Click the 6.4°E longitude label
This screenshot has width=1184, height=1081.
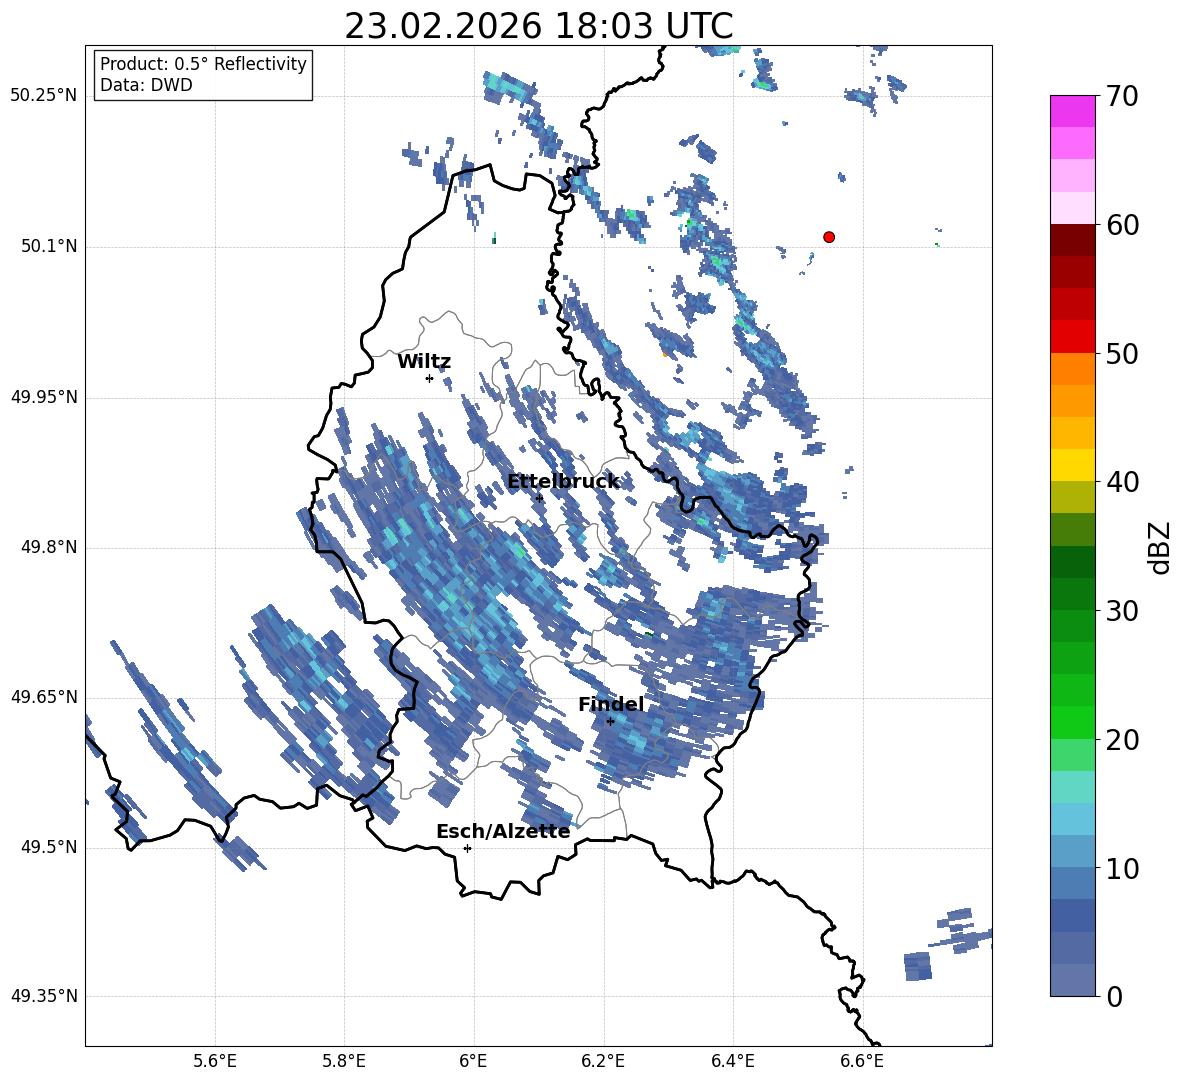click(732, 1061)
